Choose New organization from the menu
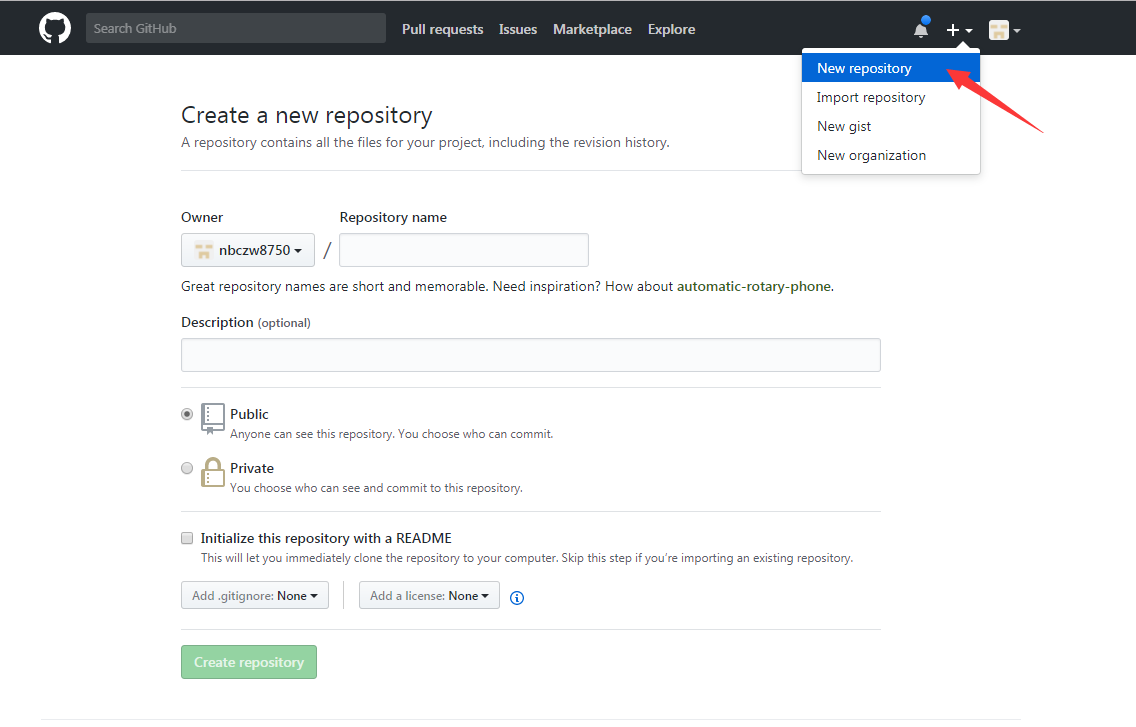The height and width of the screenshot is (727, 1136). tap(890, 155)
